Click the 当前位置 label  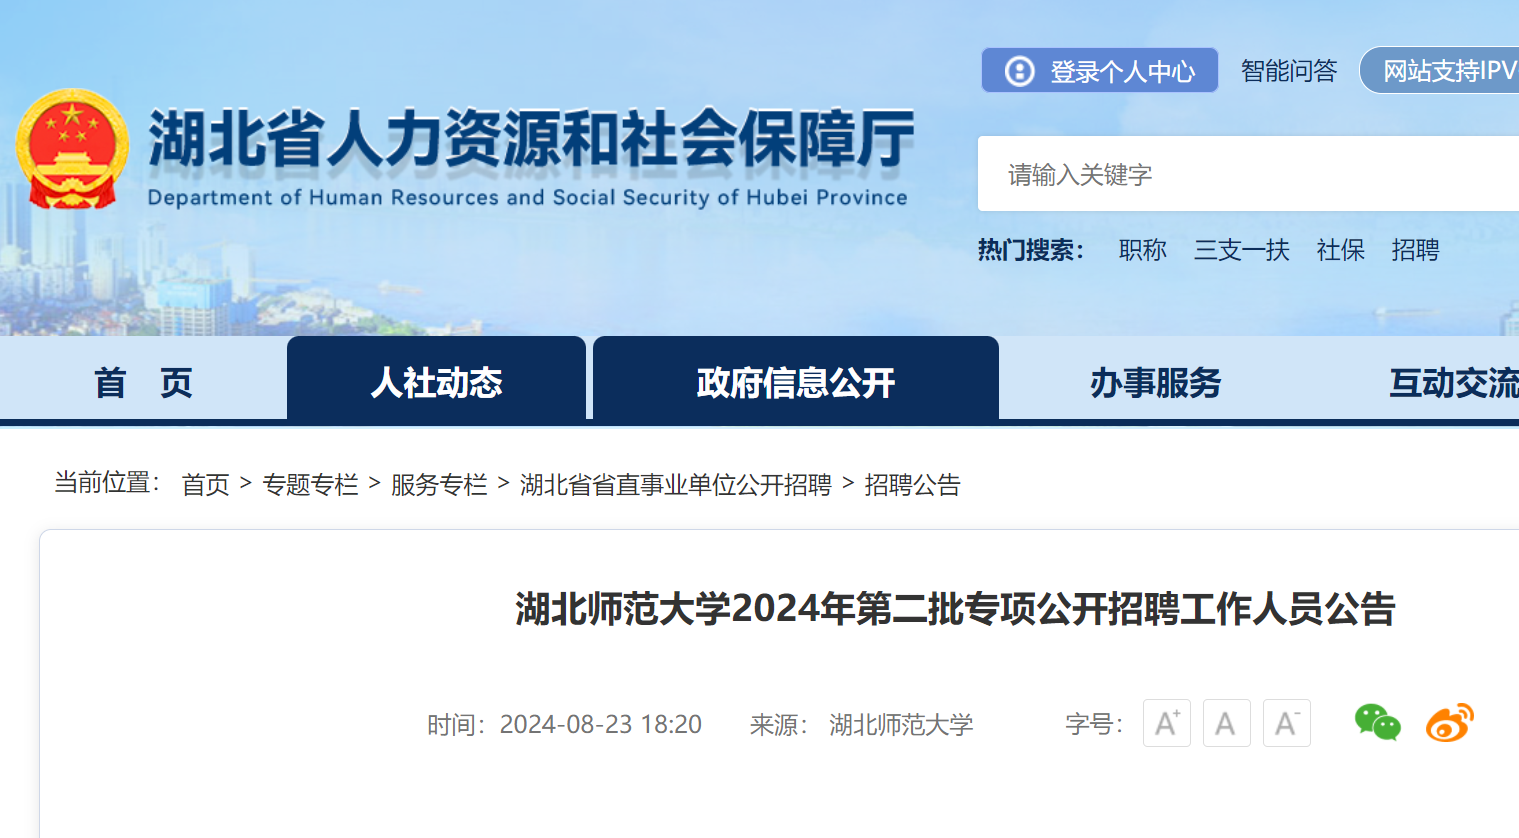107,483
